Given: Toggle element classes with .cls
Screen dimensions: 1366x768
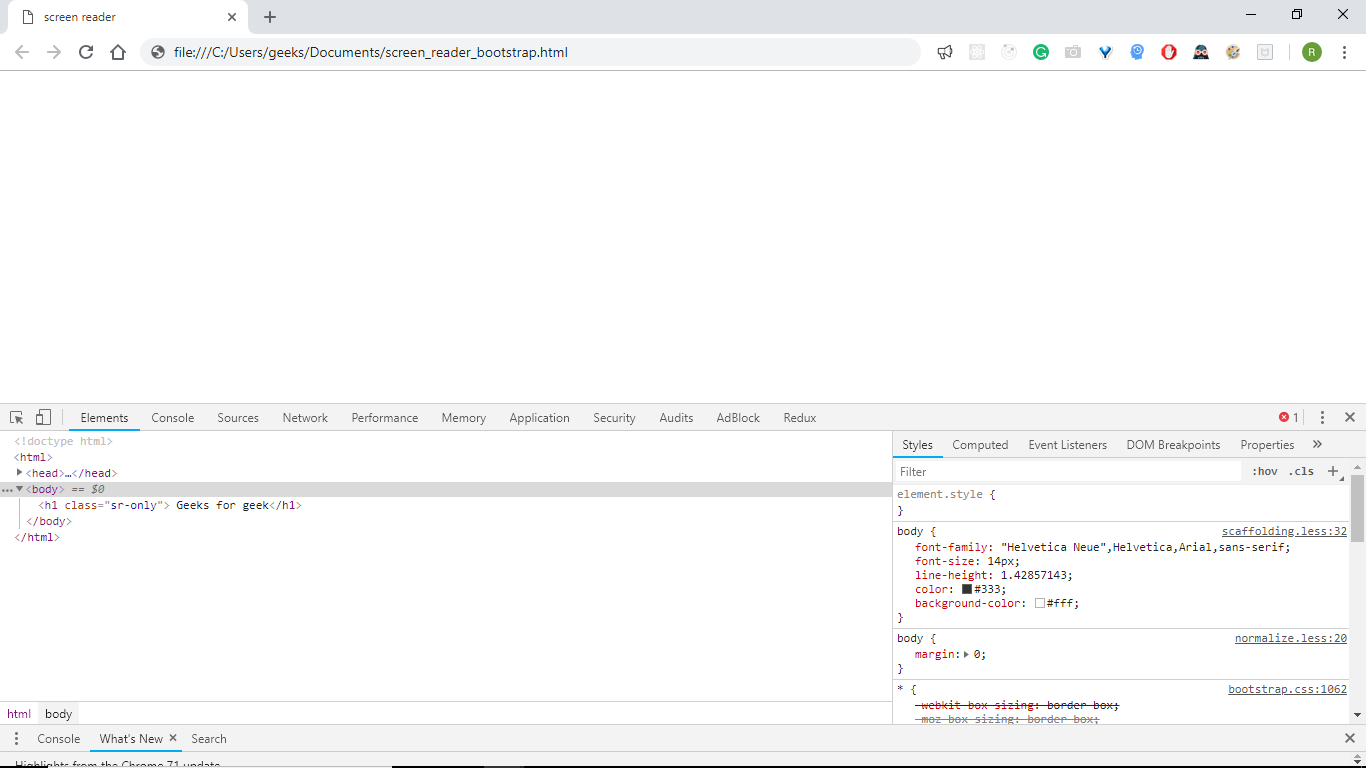Looking at the screenshot, I should coord(1301,471).
